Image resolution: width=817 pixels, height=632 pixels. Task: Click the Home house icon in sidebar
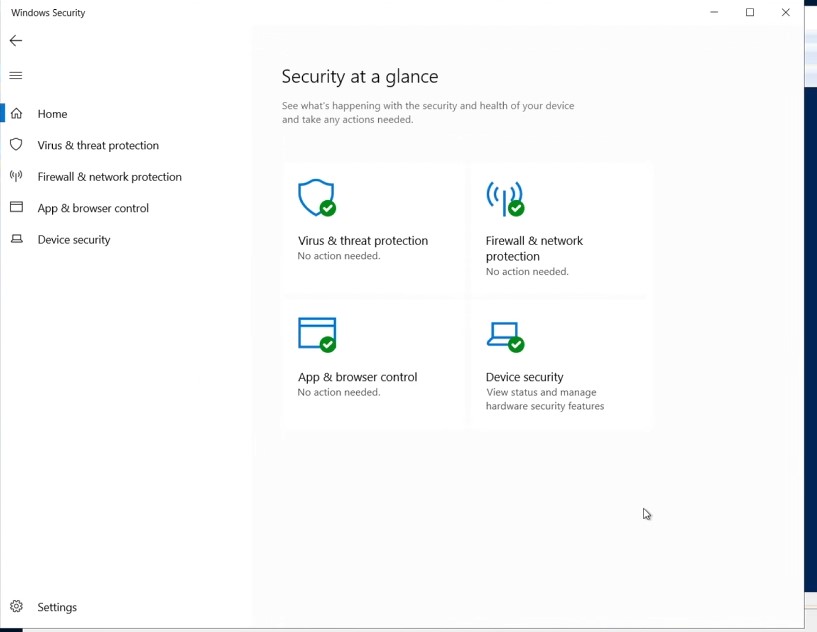(16, 113)
